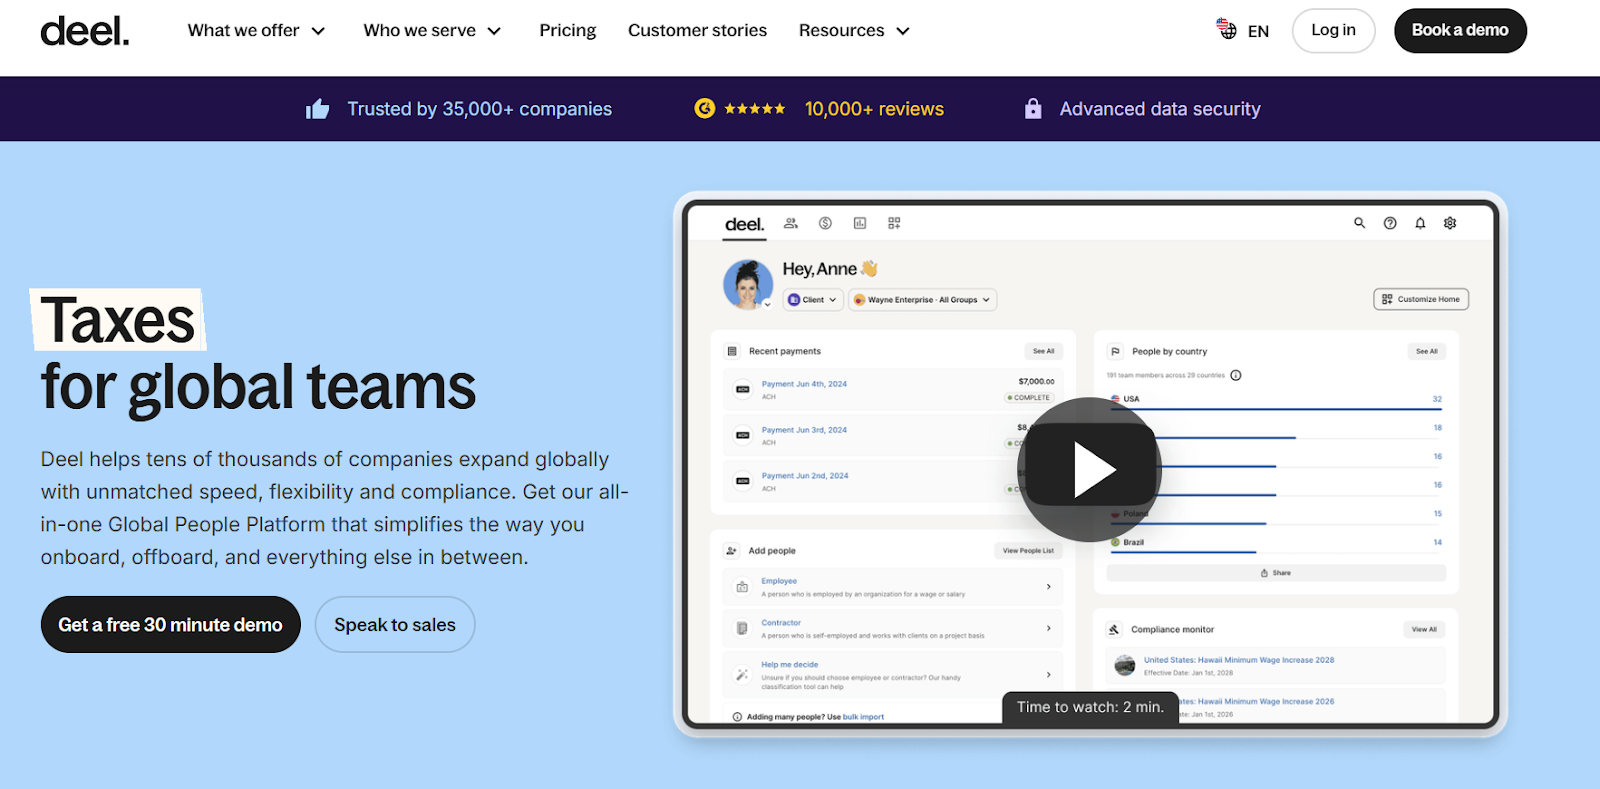Click the Customize Home button
The width and height of the screenshot is (1600, 789).
(1421, 299)
